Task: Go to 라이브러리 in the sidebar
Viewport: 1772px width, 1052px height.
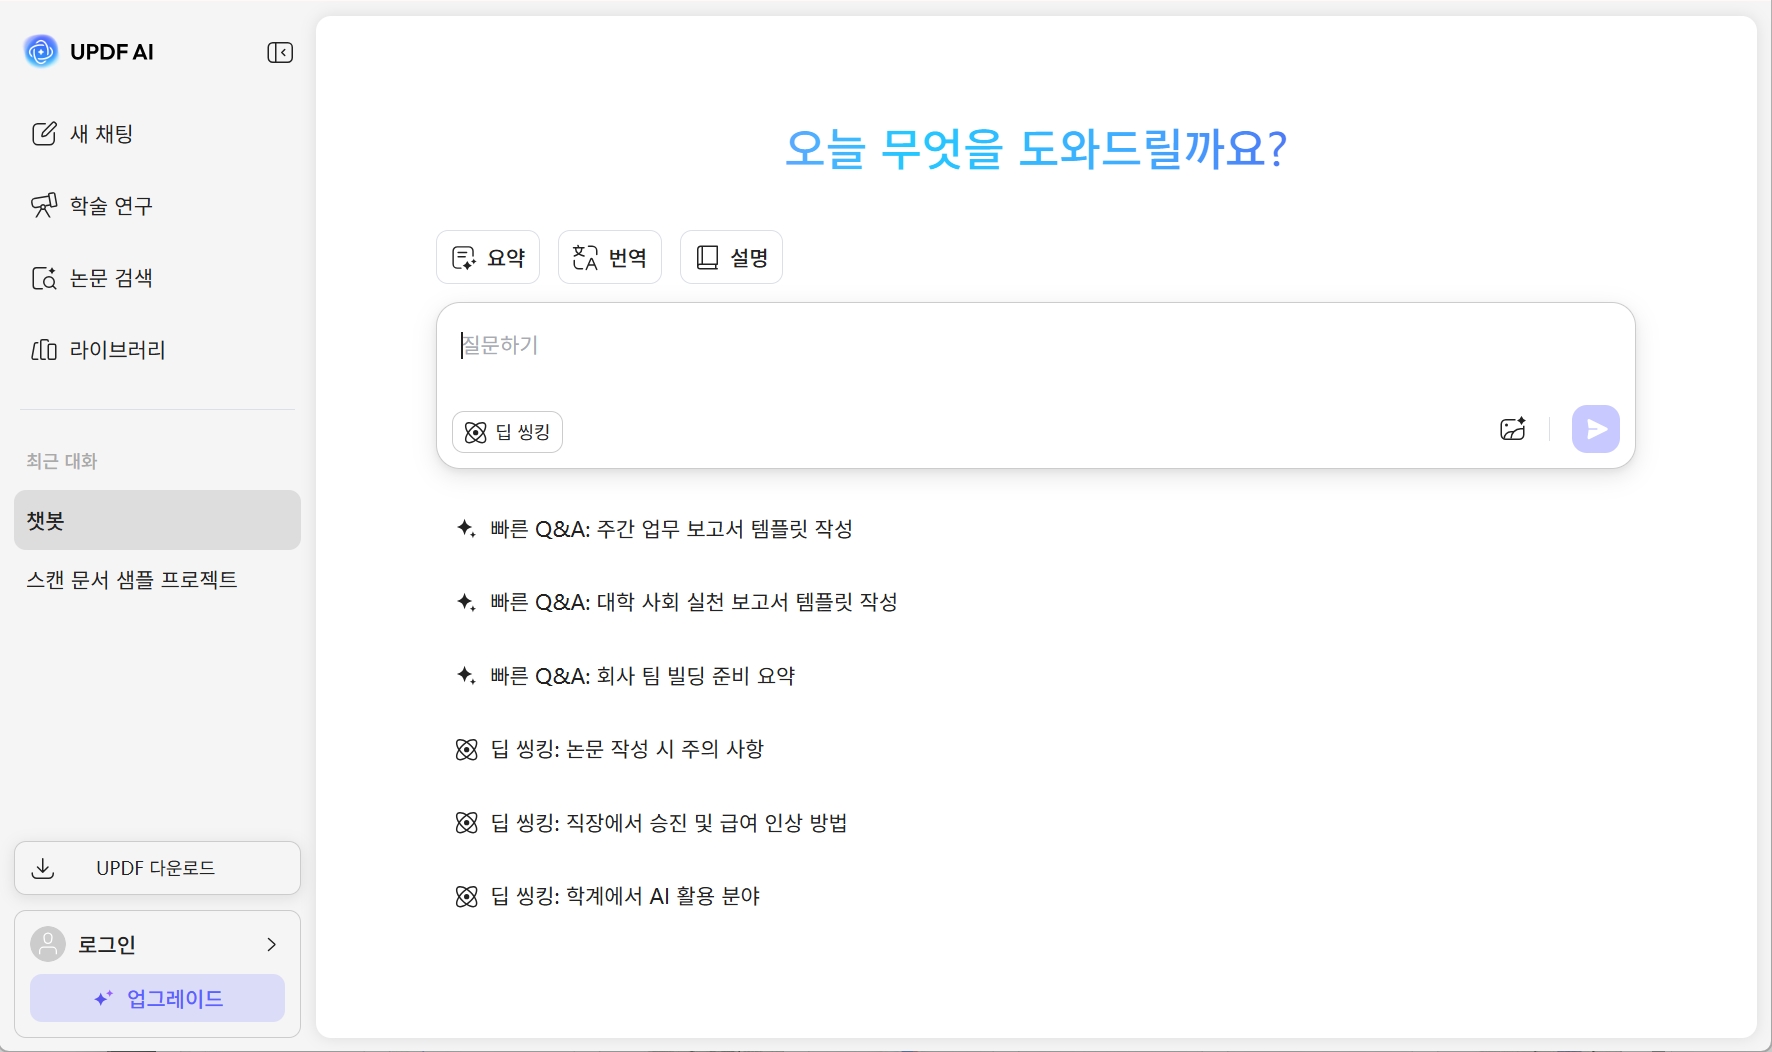Action: pyautogui.click(x=98, y=350)
